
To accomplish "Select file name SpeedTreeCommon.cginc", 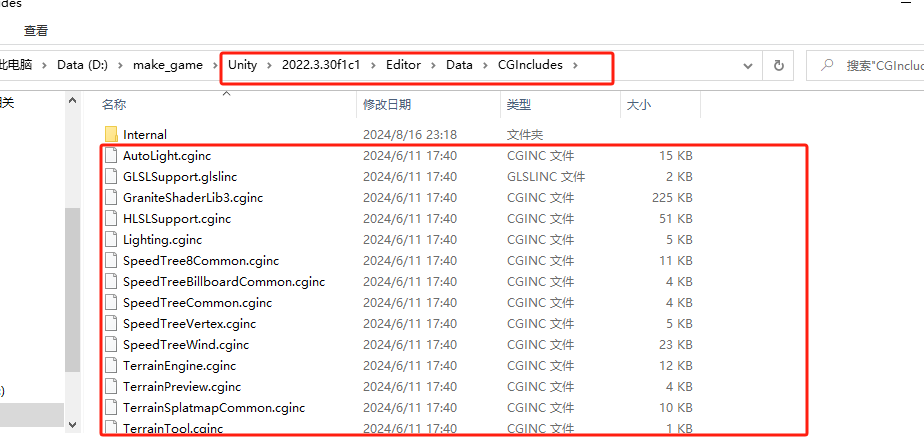I will [197, 302].
